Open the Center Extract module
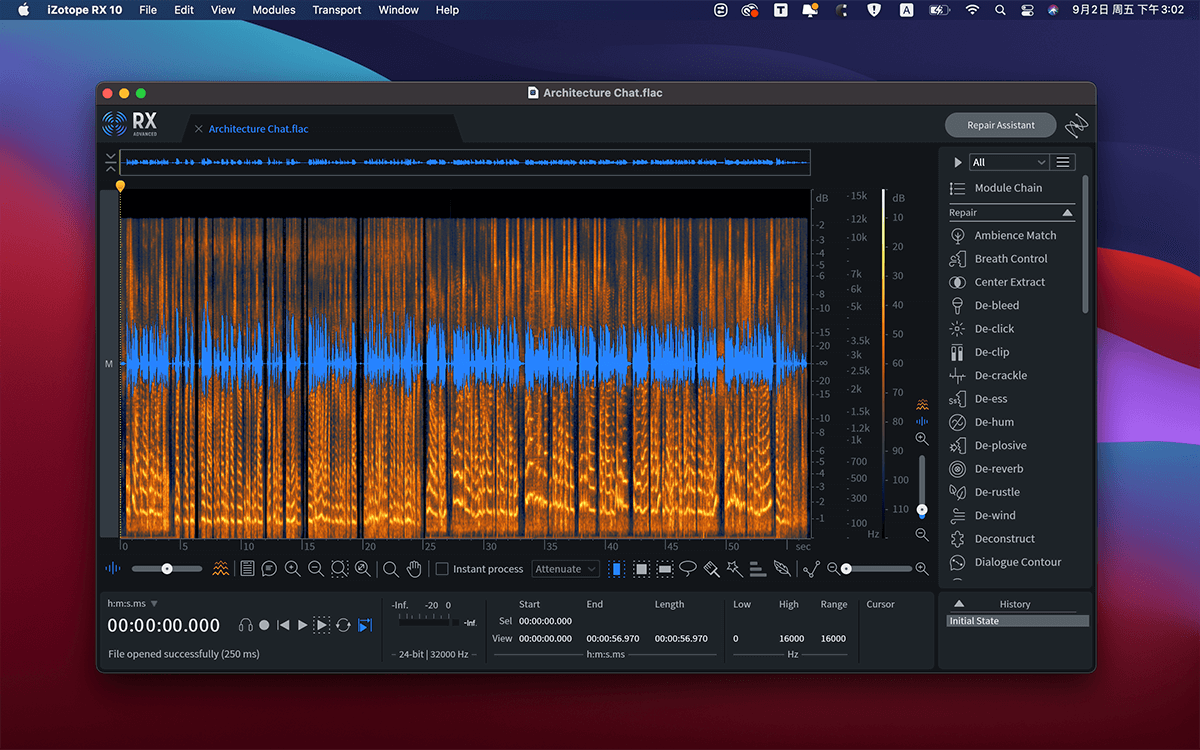This screenshot has width=1200, height=750. point(997,282)
